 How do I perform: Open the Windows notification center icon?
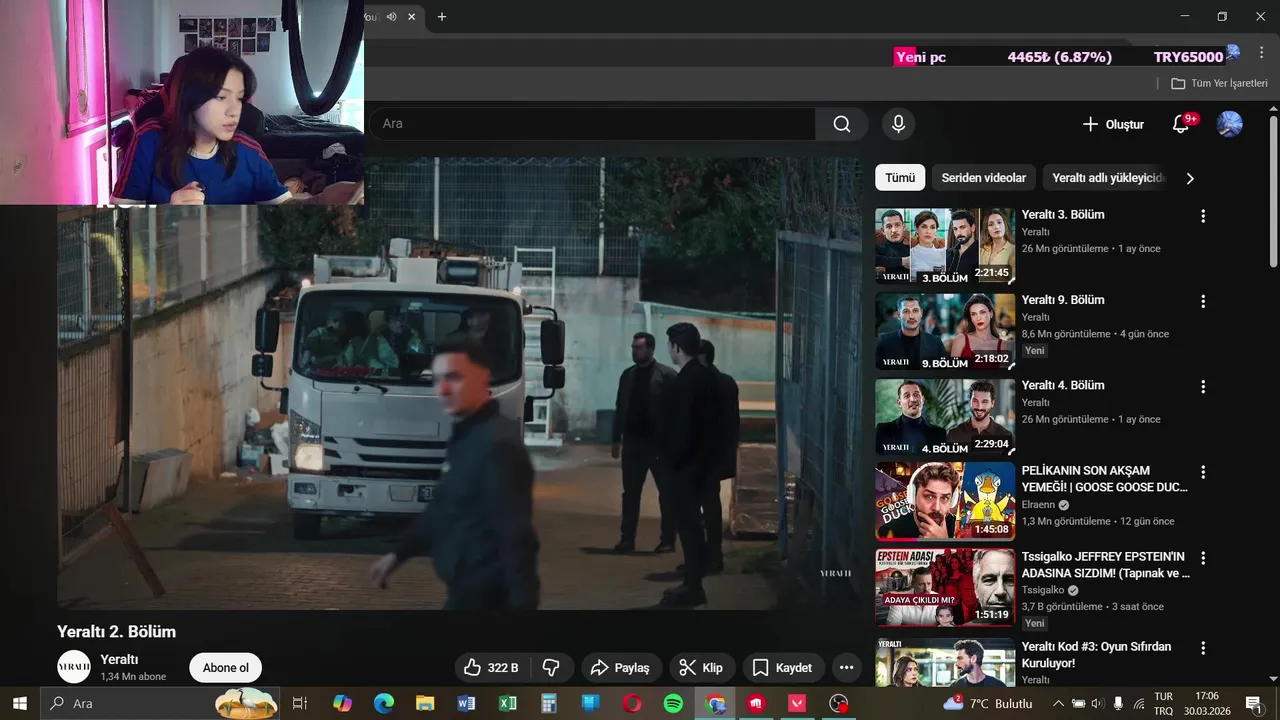1252,704
